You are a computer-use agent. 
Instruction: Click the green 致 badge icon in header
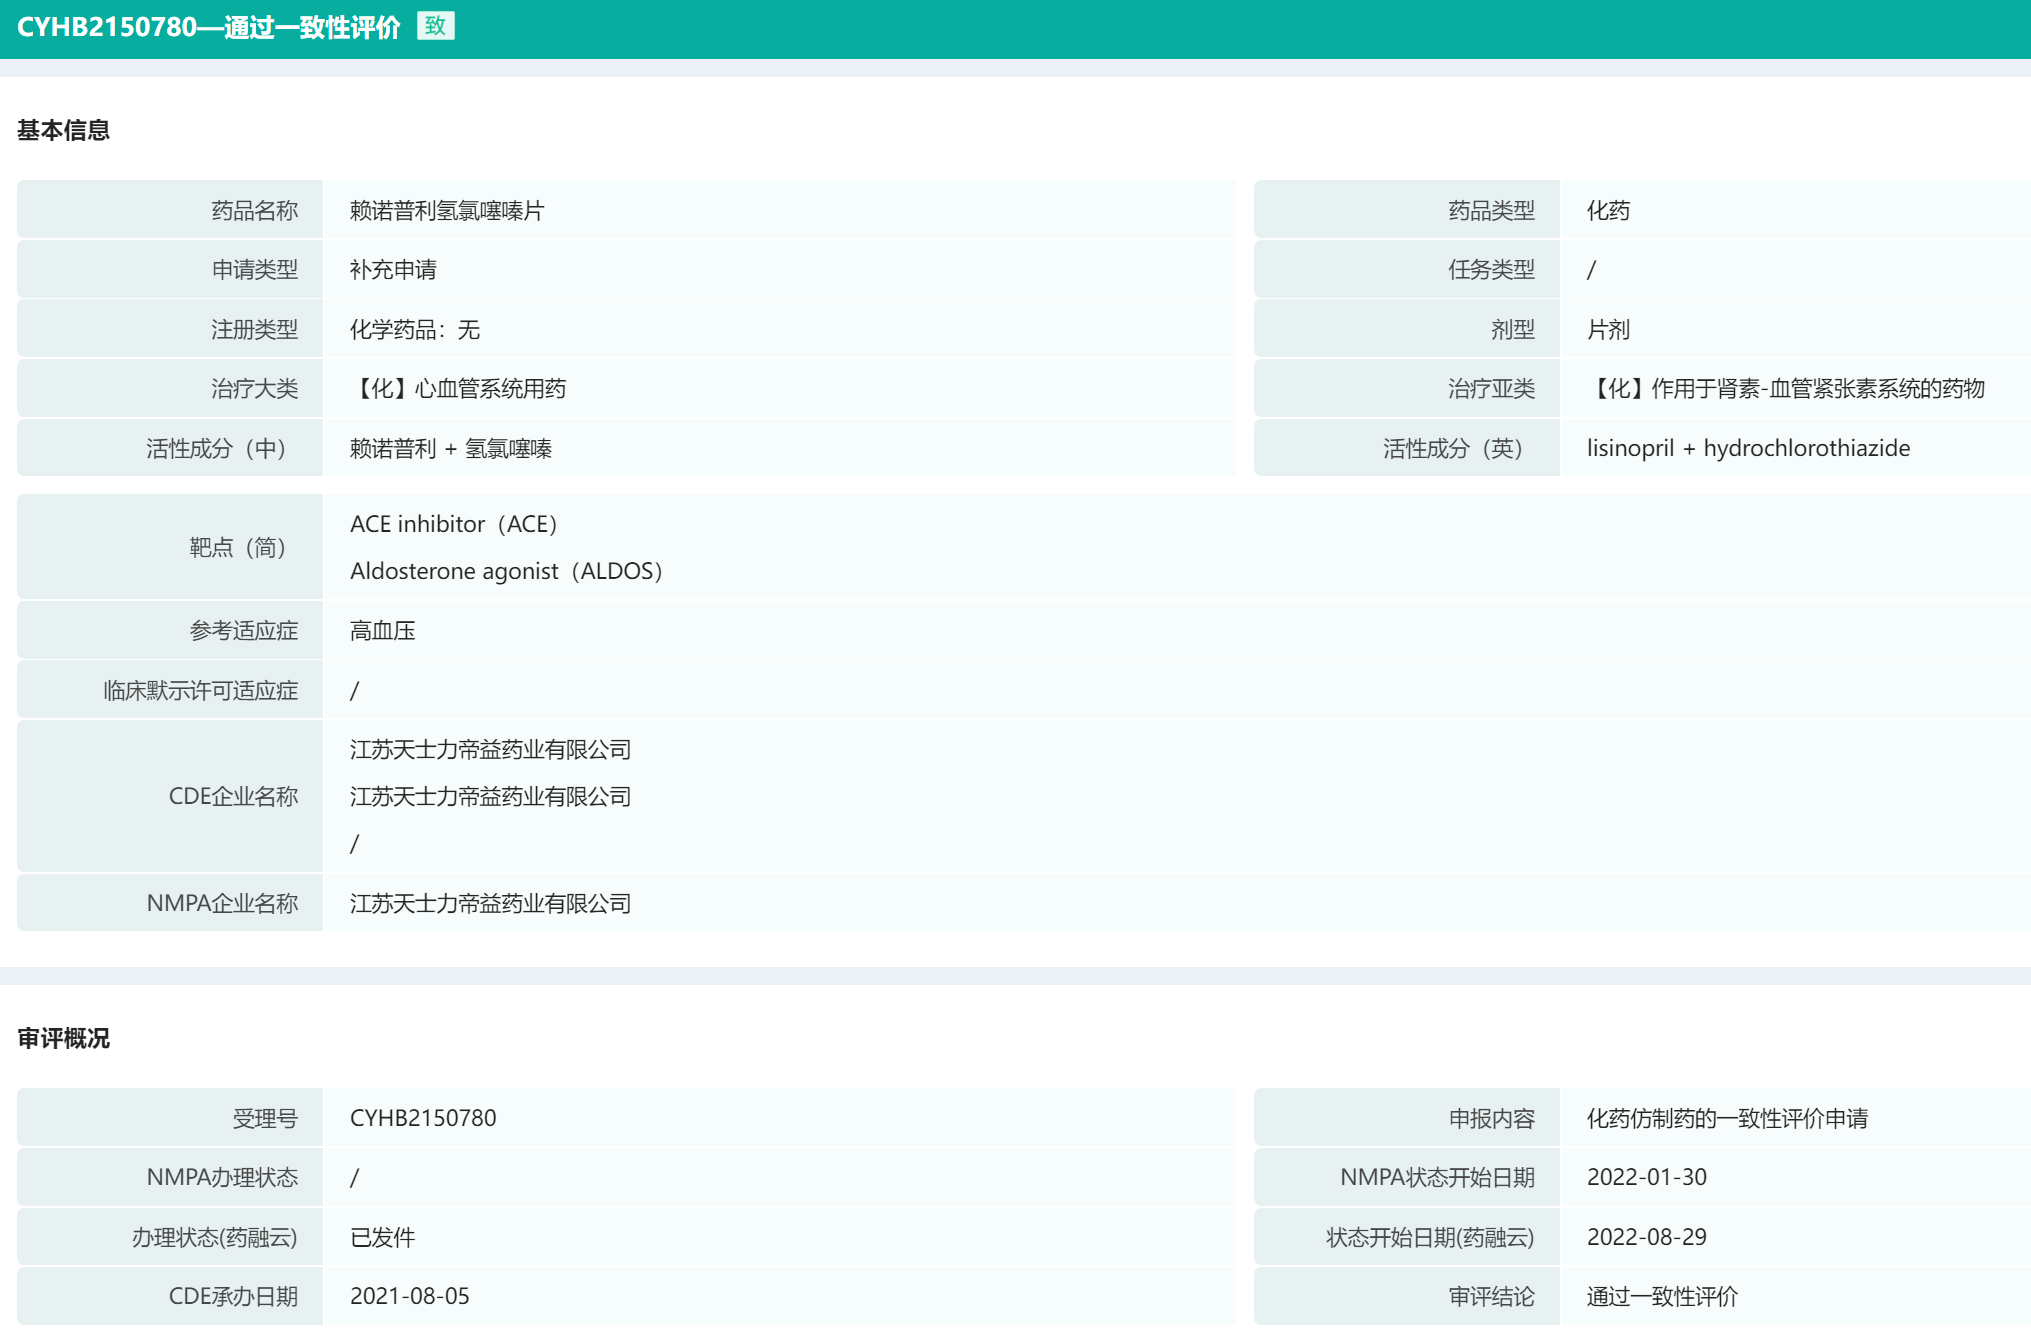click(435, 26)
